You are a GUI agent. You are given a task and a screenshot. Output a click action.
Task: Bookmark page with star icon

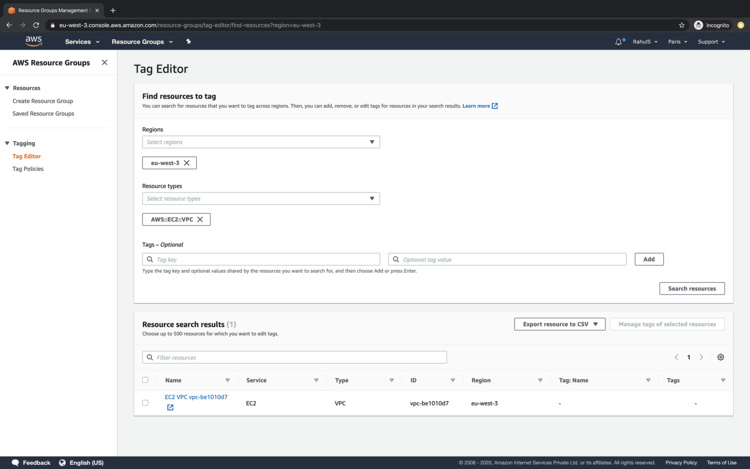682,25
